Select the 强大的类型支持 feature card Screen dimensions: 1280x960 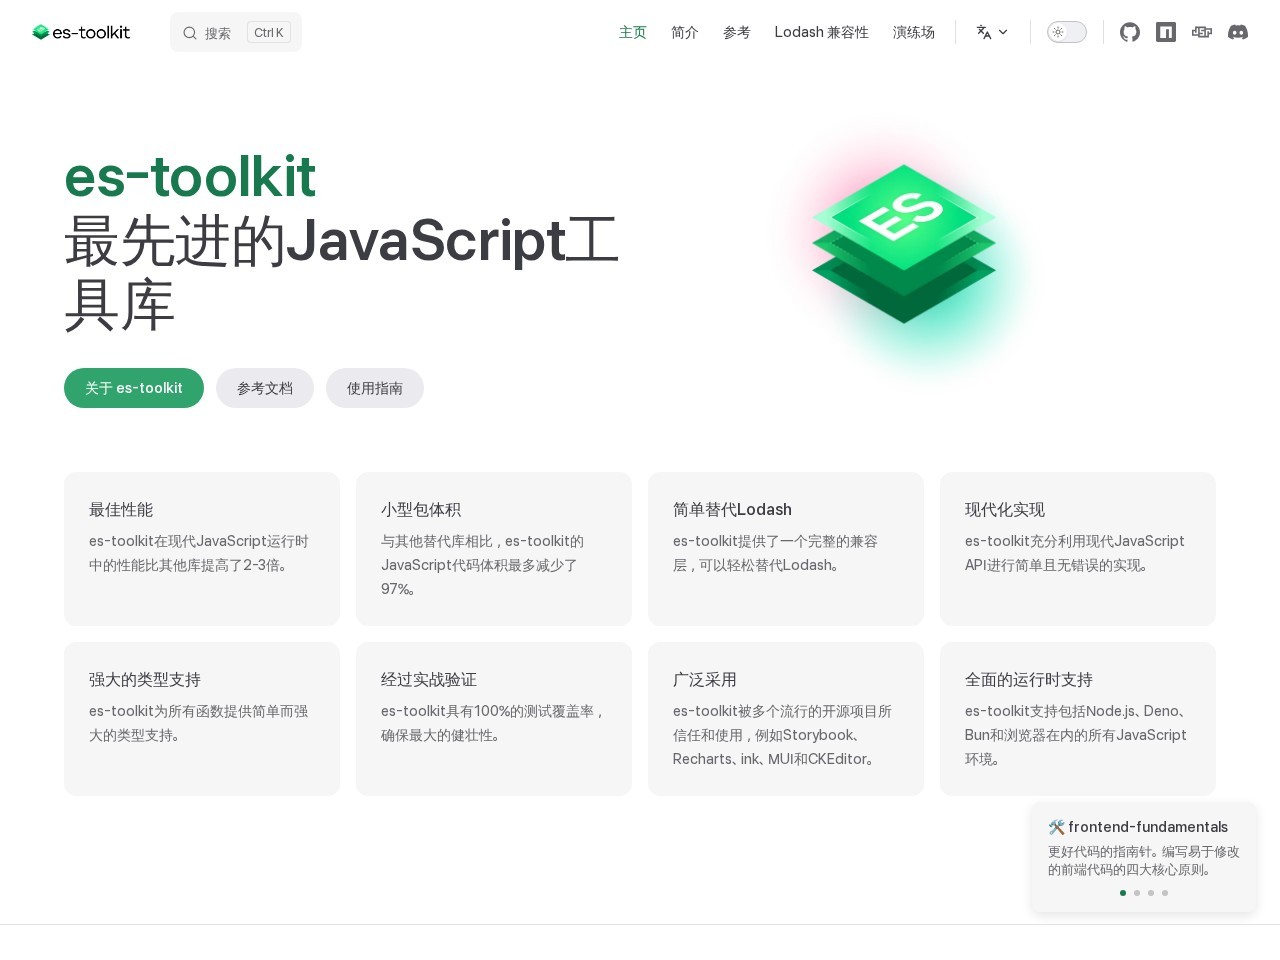coord(202,719)
